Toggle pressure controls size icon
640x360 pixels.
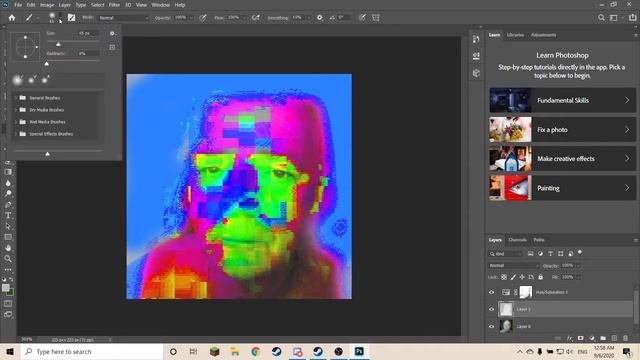coord(362,18)
